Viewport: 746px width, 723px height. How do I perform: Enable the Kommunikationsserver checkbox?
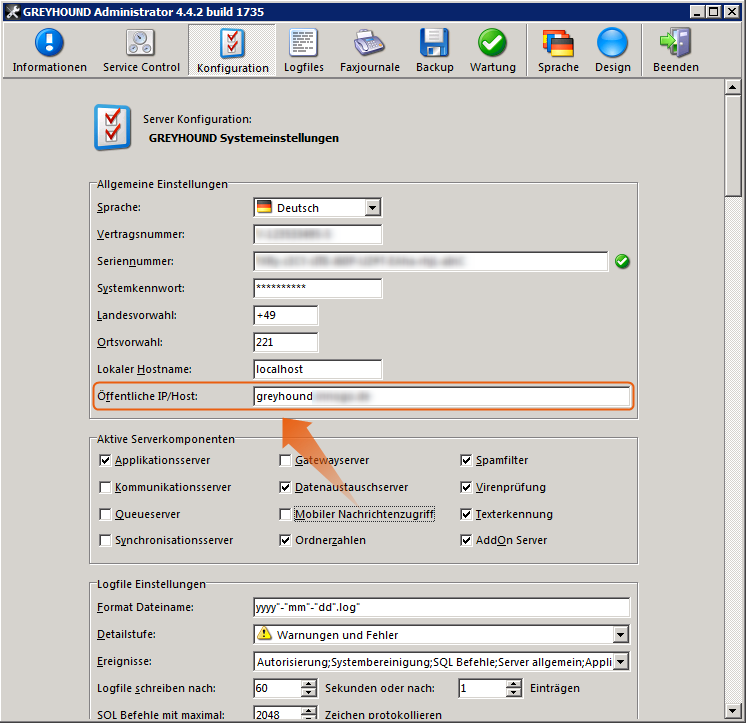pos(105,487)
